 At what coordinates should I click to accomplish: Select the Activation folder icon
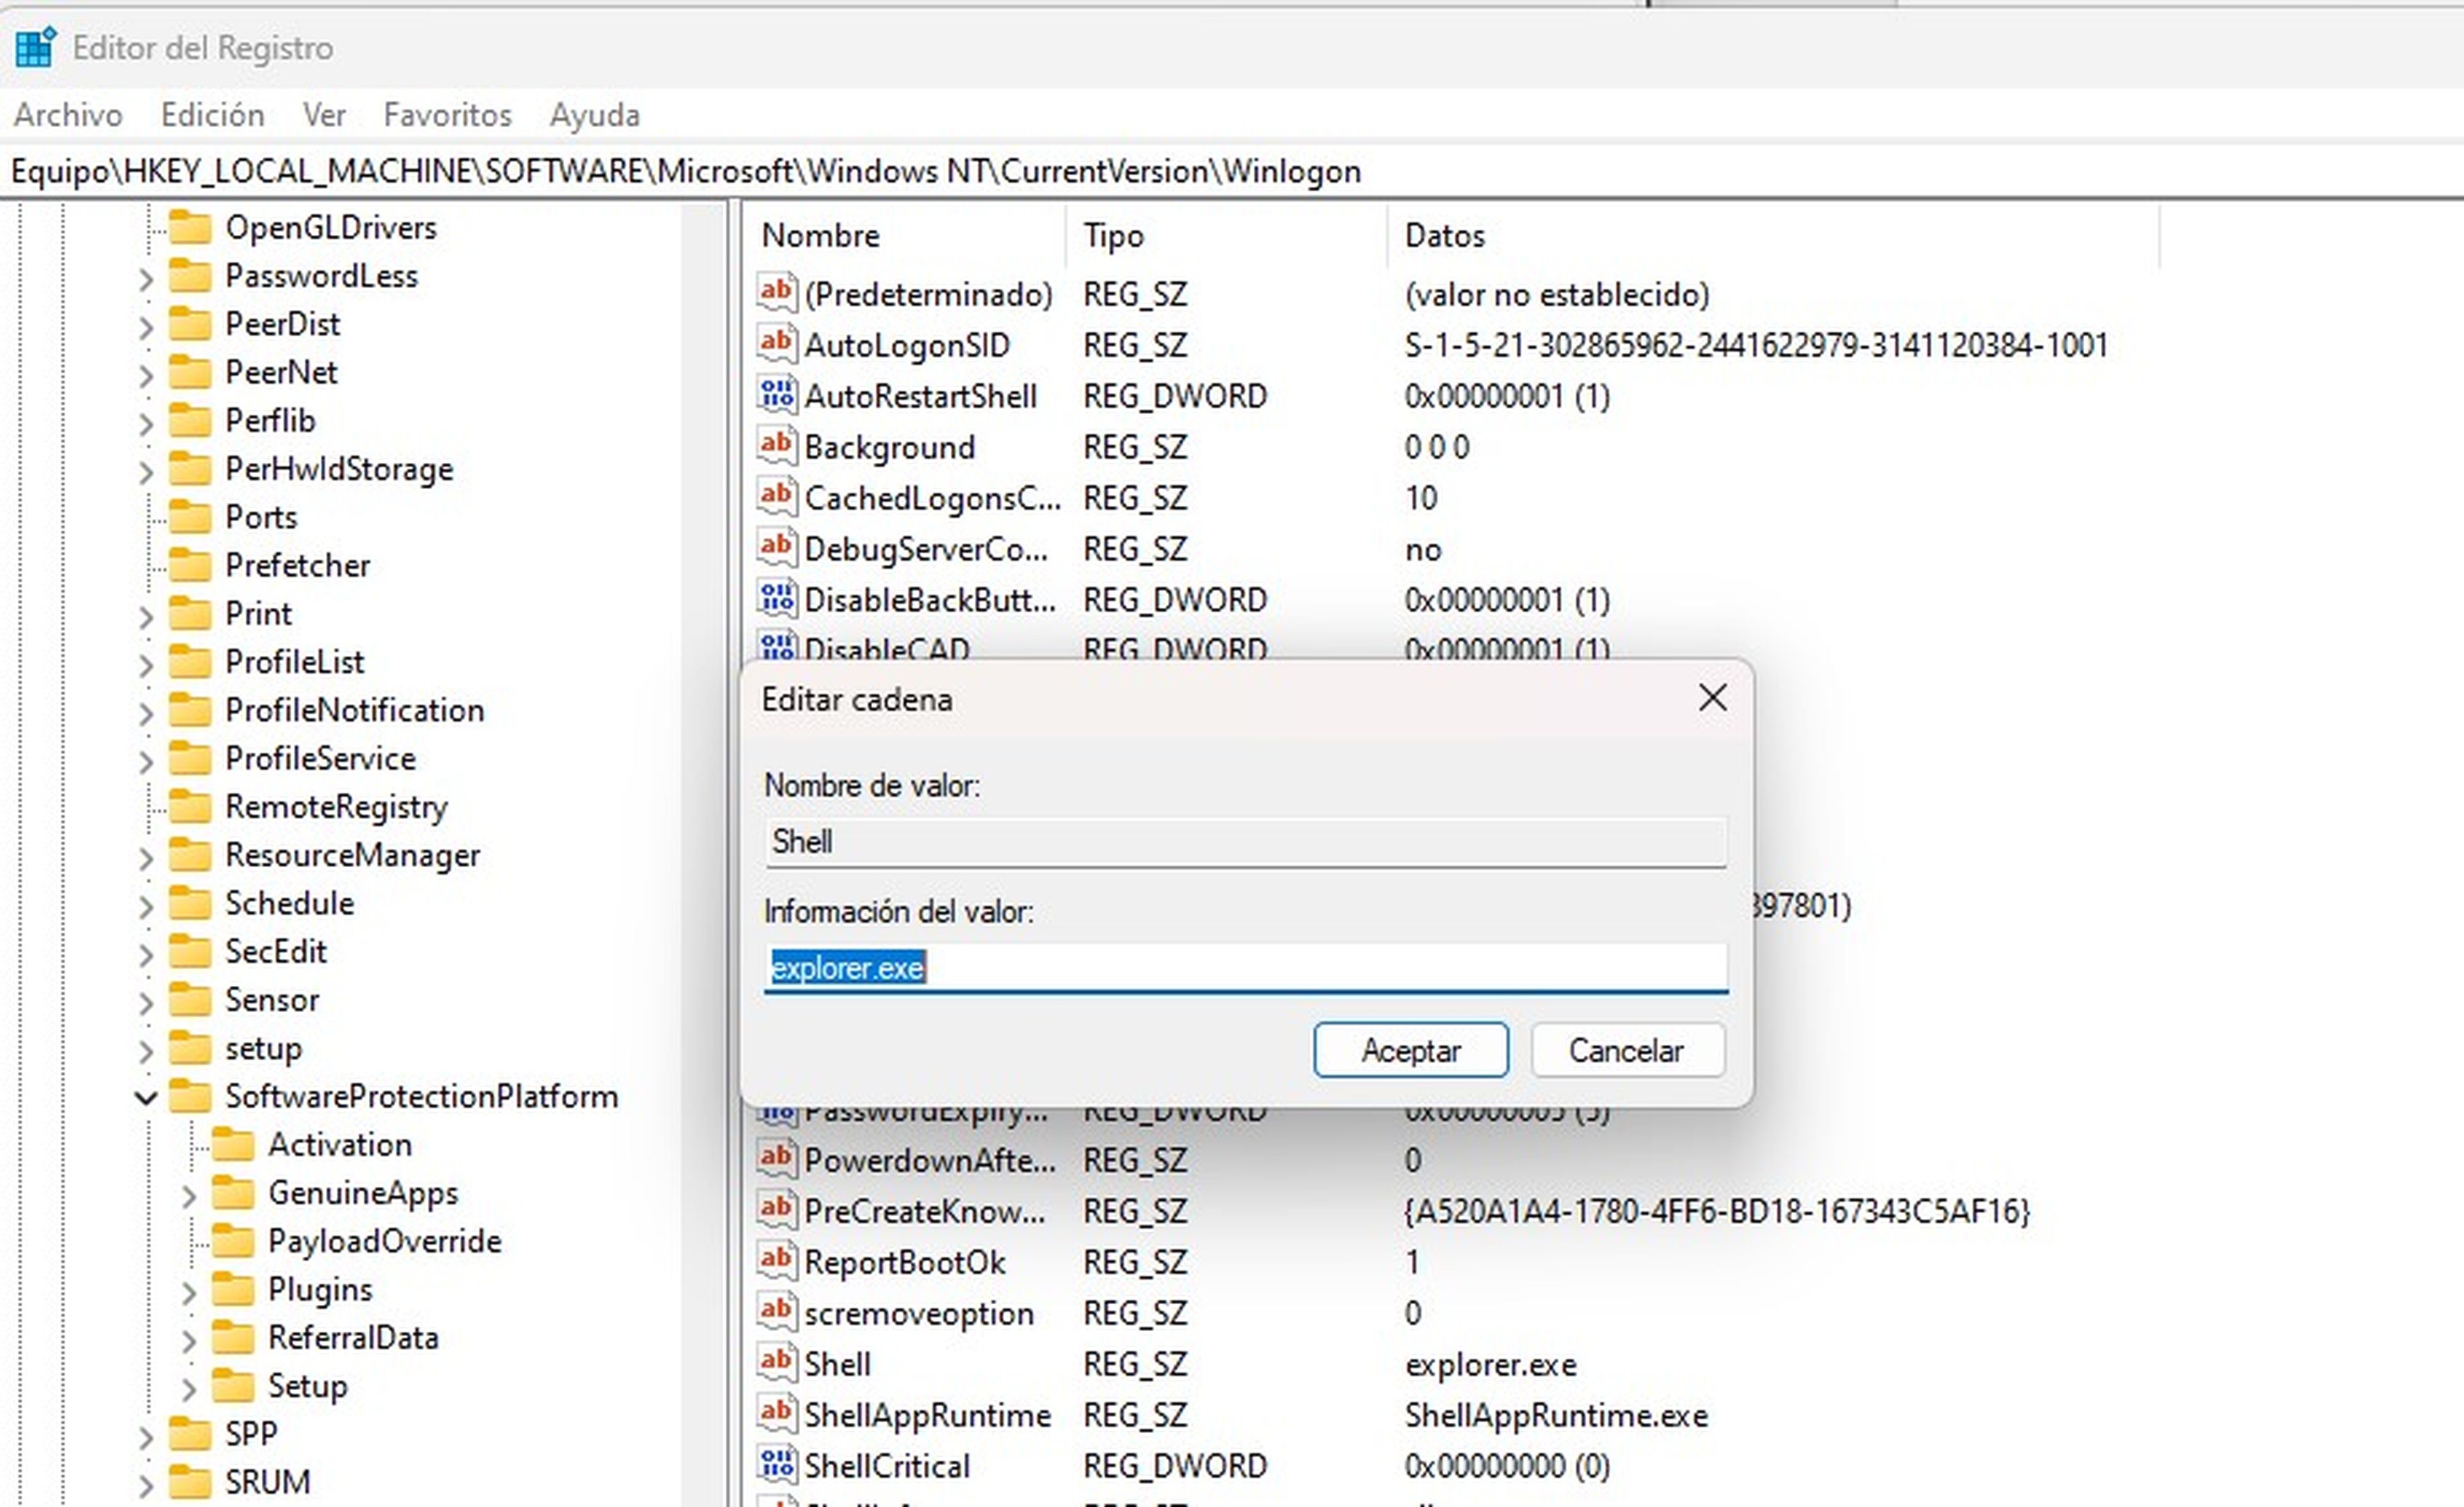(x=233, y=1144)
